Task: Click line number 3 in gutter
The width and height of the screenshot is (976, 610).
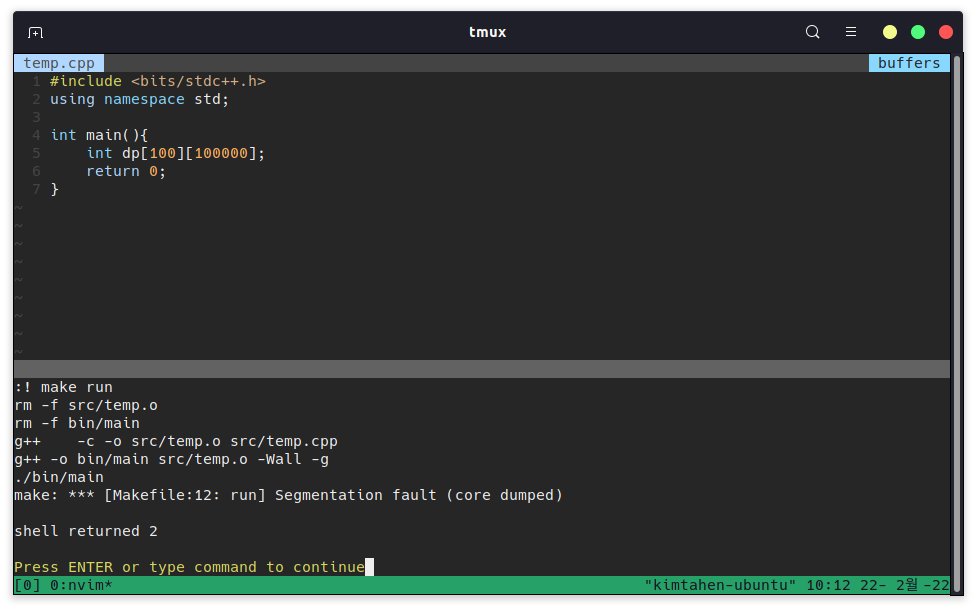Action: (36, 118)
